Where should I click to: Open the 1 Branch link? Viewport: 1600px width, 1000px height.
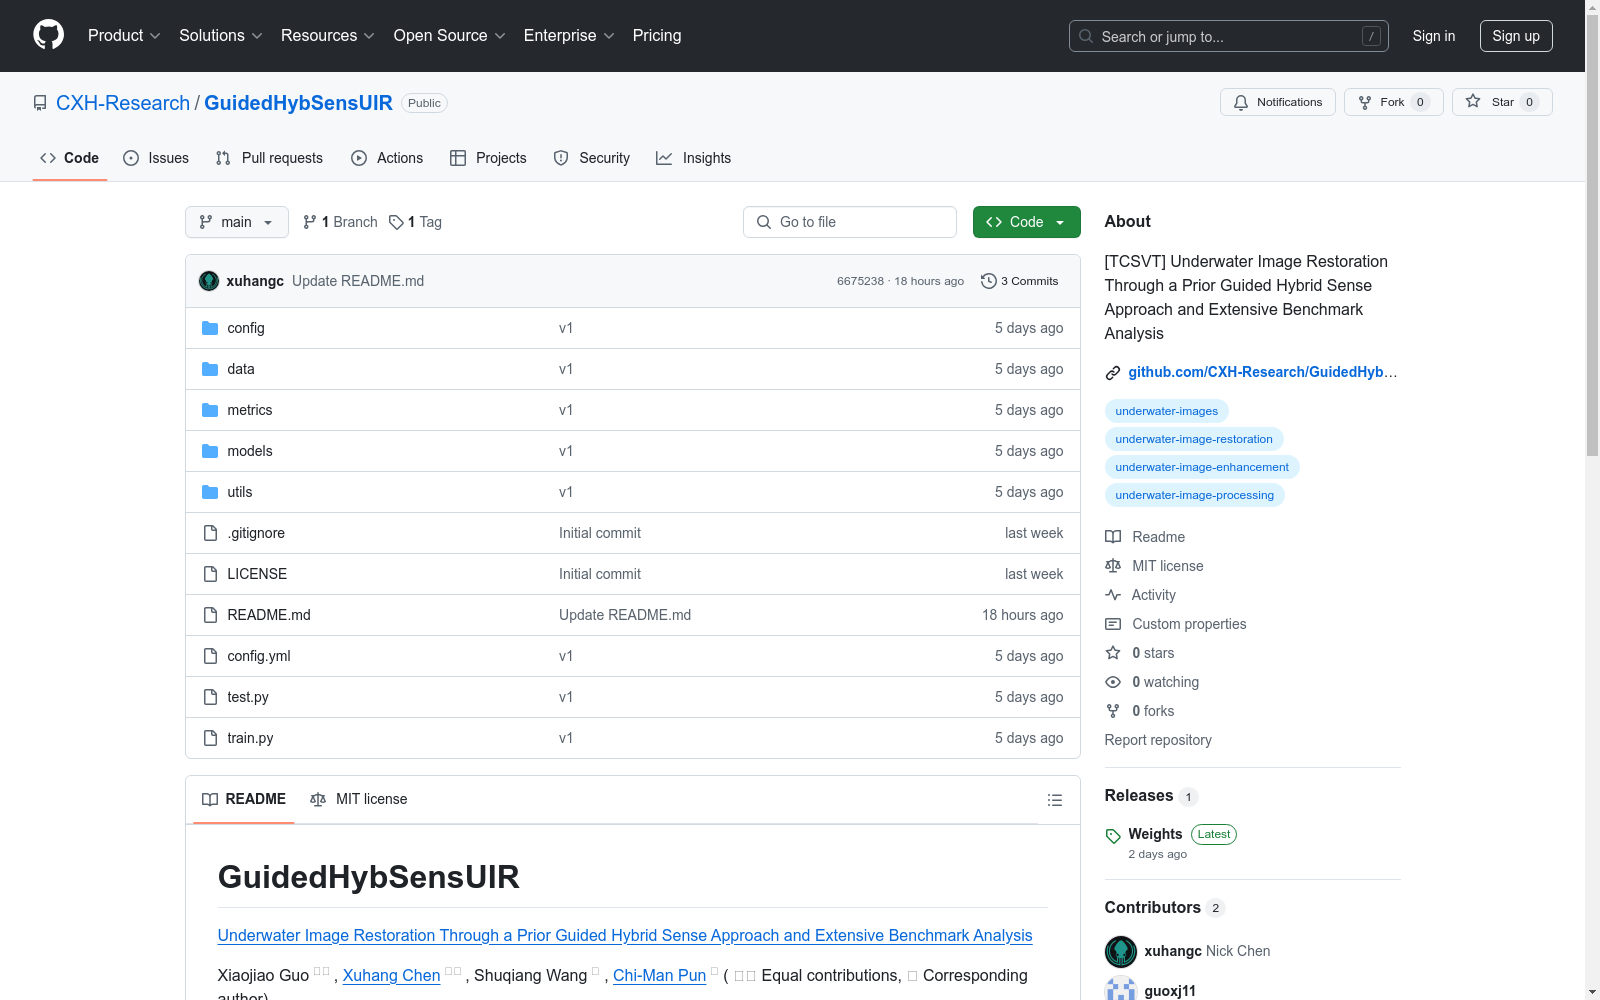[x=340, y=222]
